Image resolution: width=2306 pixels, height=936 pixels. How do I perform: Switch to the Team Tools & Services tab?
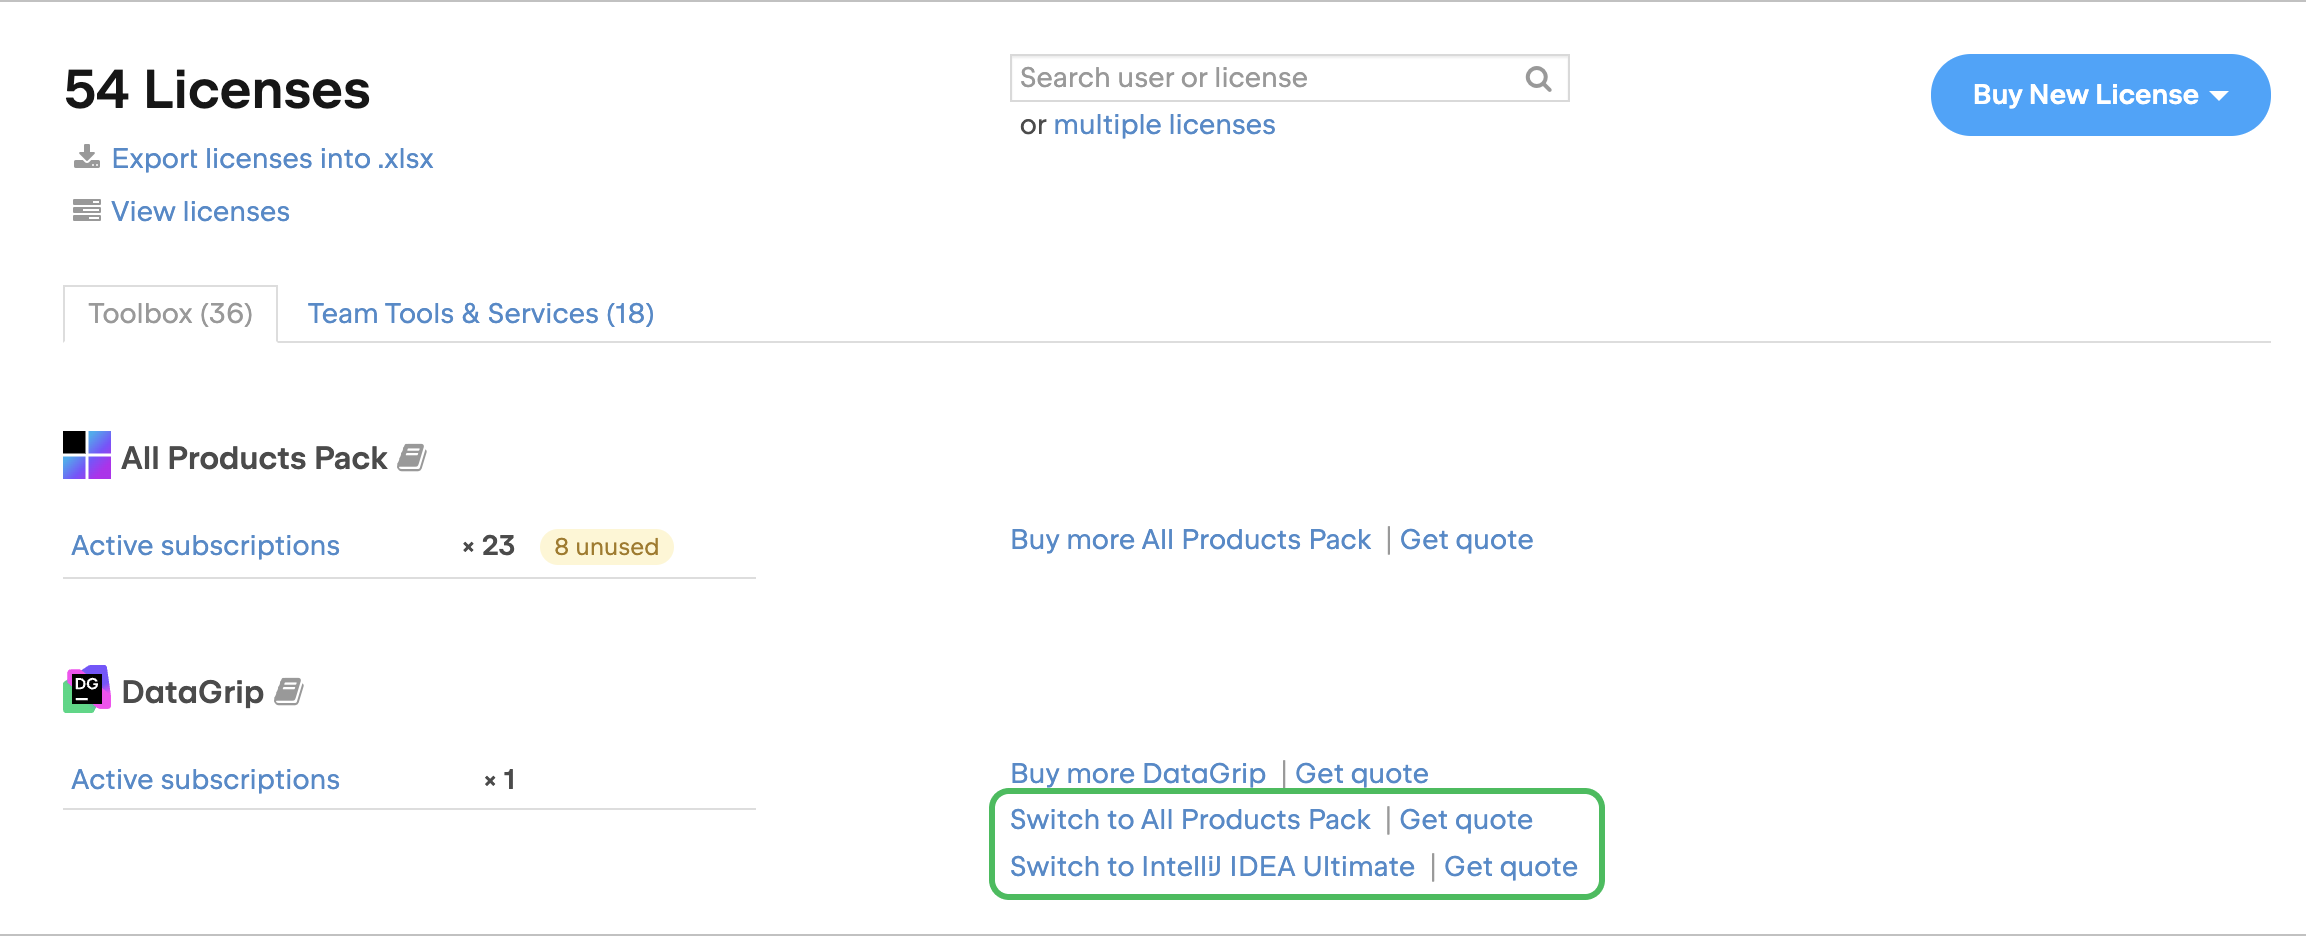480,313
